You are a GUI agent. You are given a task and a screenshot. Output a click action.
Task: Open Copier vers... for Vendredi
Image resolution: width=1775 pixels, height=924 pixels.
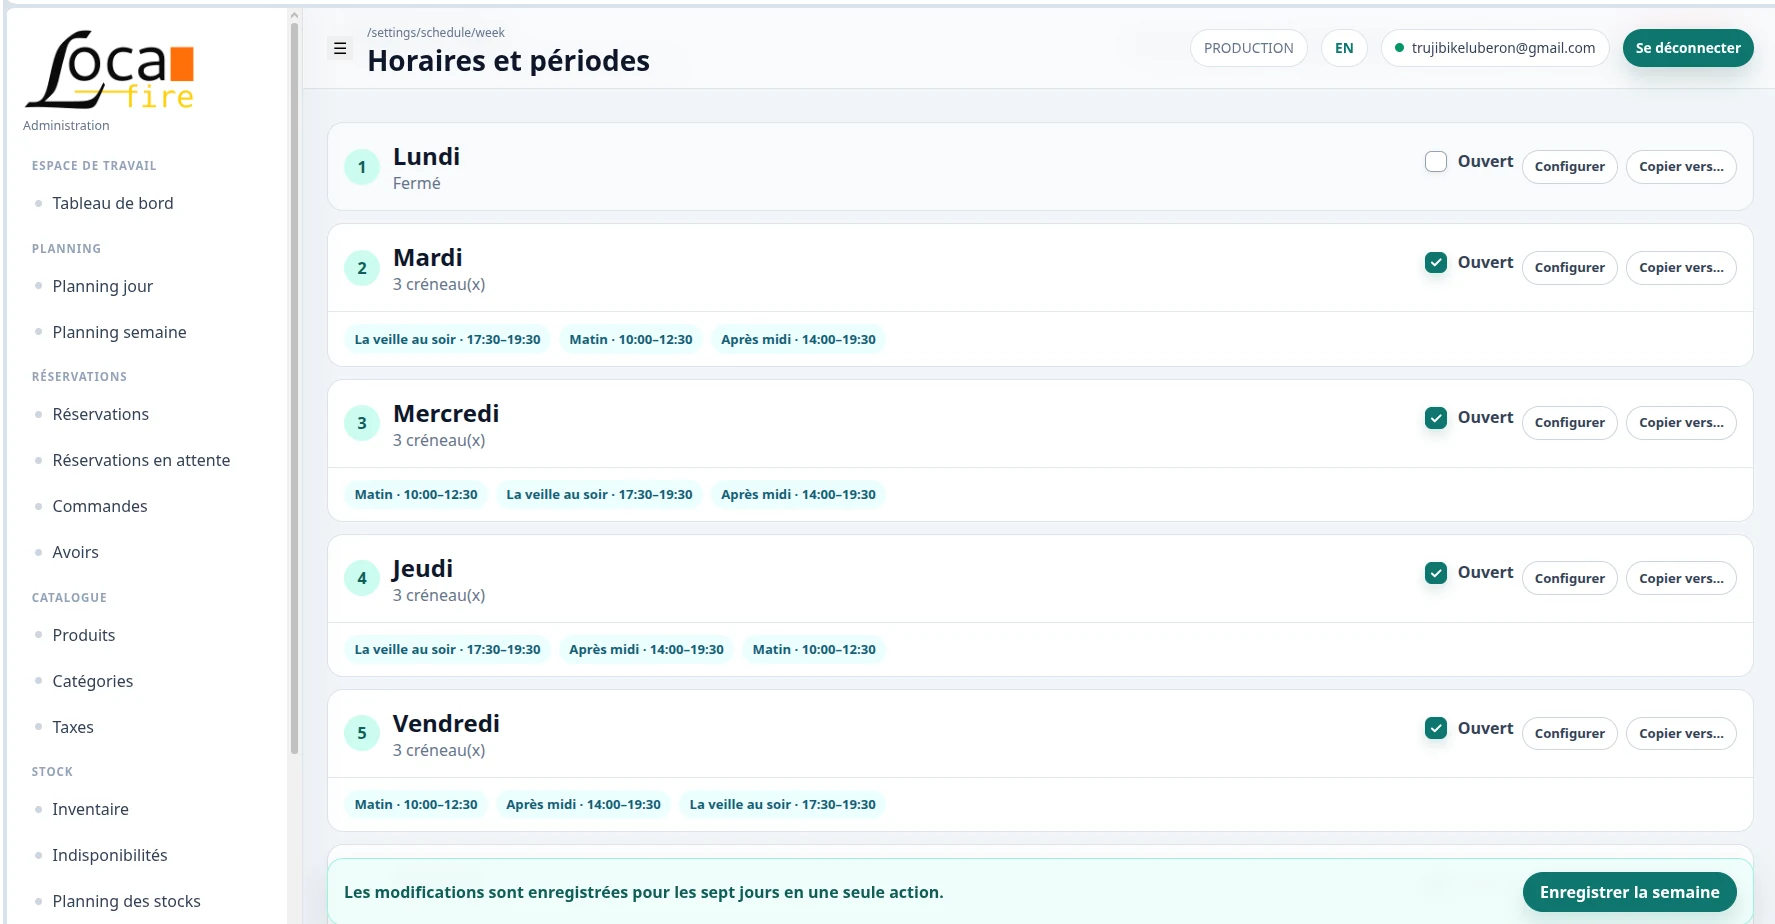[1681, 733]
